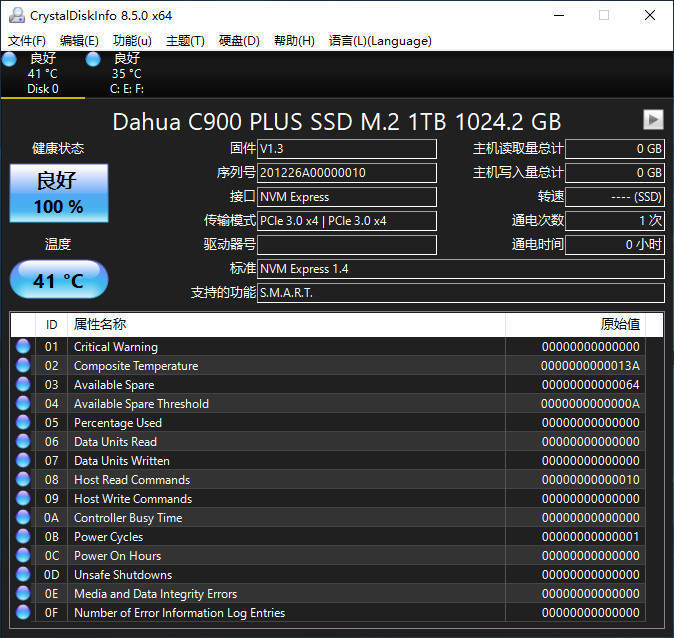Click the 通电次数 value 1 次
674x638 pixels.
pyautogui.click(x=615, y=221)
